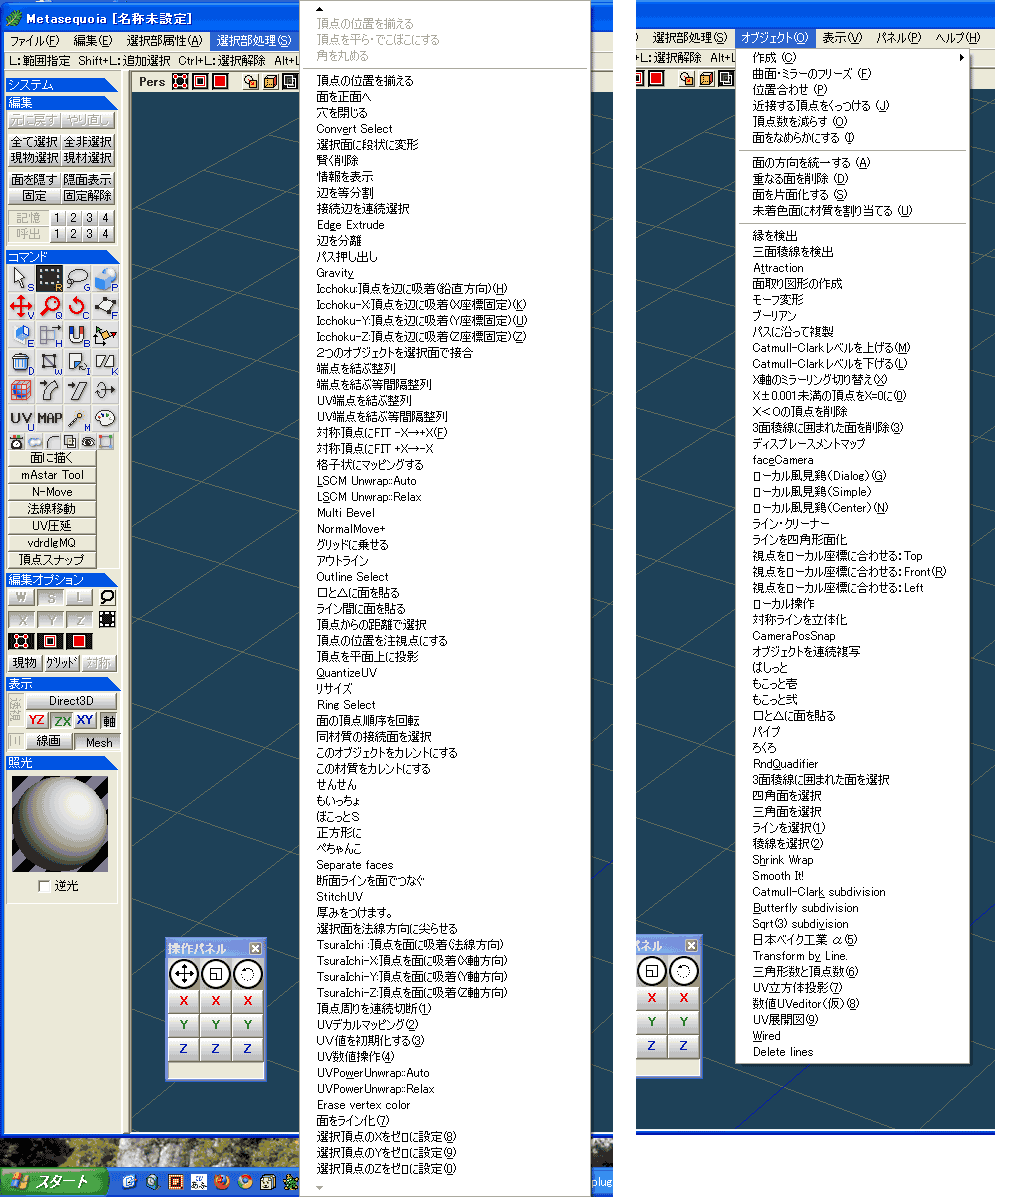Toggle the 線画 wireframe button
The height and width of the screenshot is (1197, 1020).
click(x=49, y=741)
